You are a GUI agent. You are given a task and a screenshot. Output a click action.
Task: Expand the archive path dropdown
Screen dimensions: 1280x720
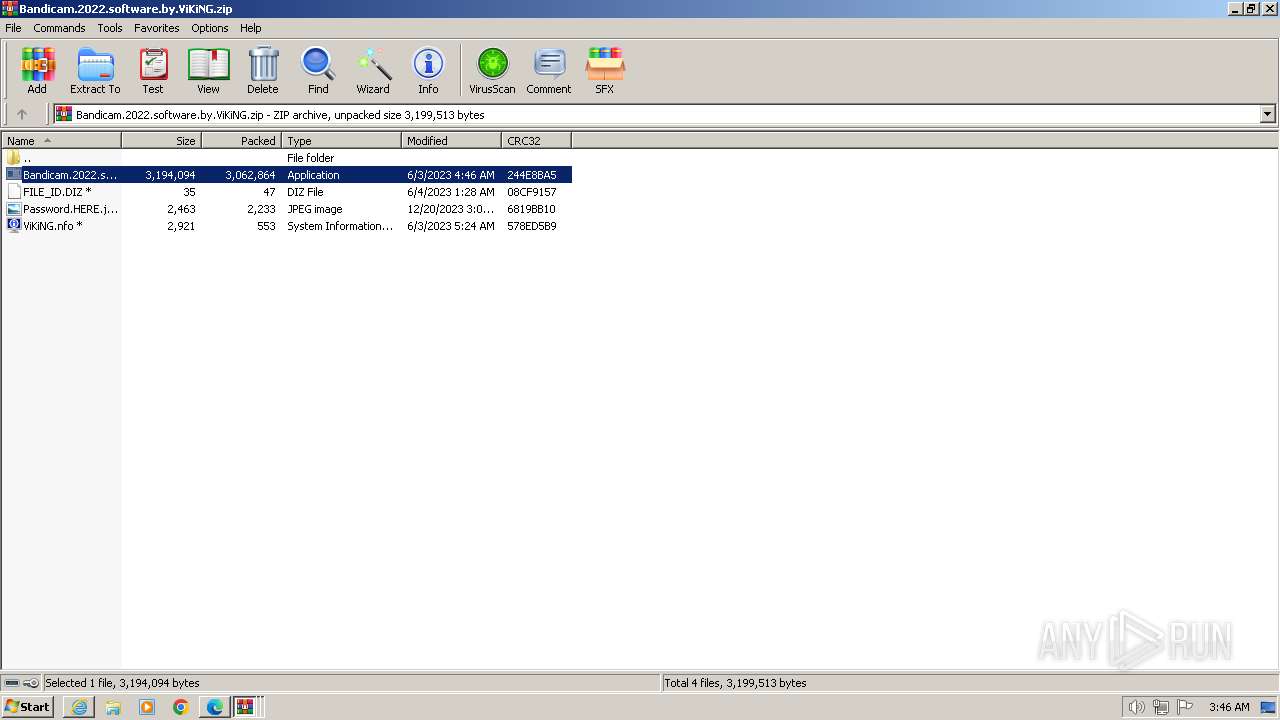pos(1267,114)
